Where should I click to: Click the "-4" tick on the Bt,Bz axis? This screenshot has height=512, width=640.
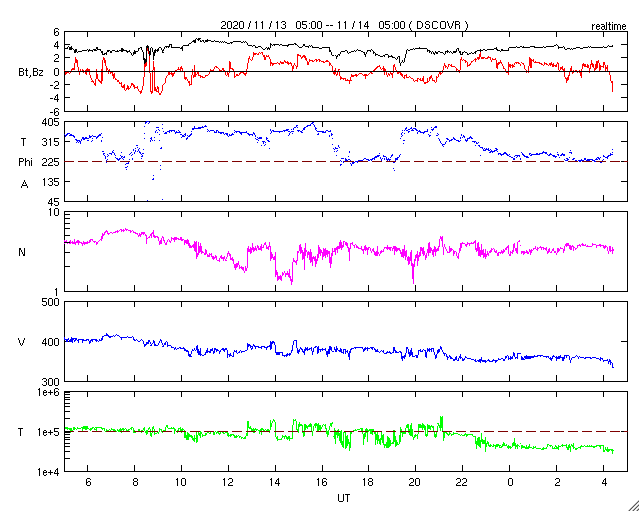(x=55, y=98)
